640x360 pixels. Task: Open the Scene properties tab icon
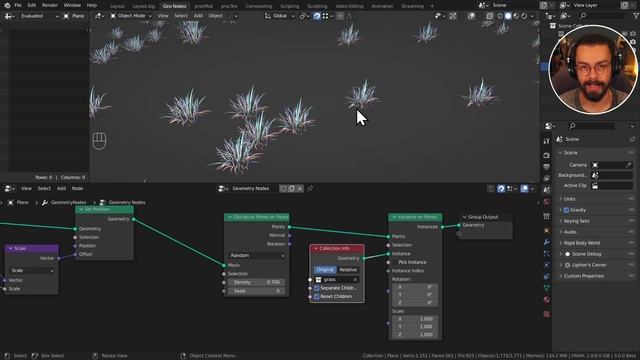point(547,190)
